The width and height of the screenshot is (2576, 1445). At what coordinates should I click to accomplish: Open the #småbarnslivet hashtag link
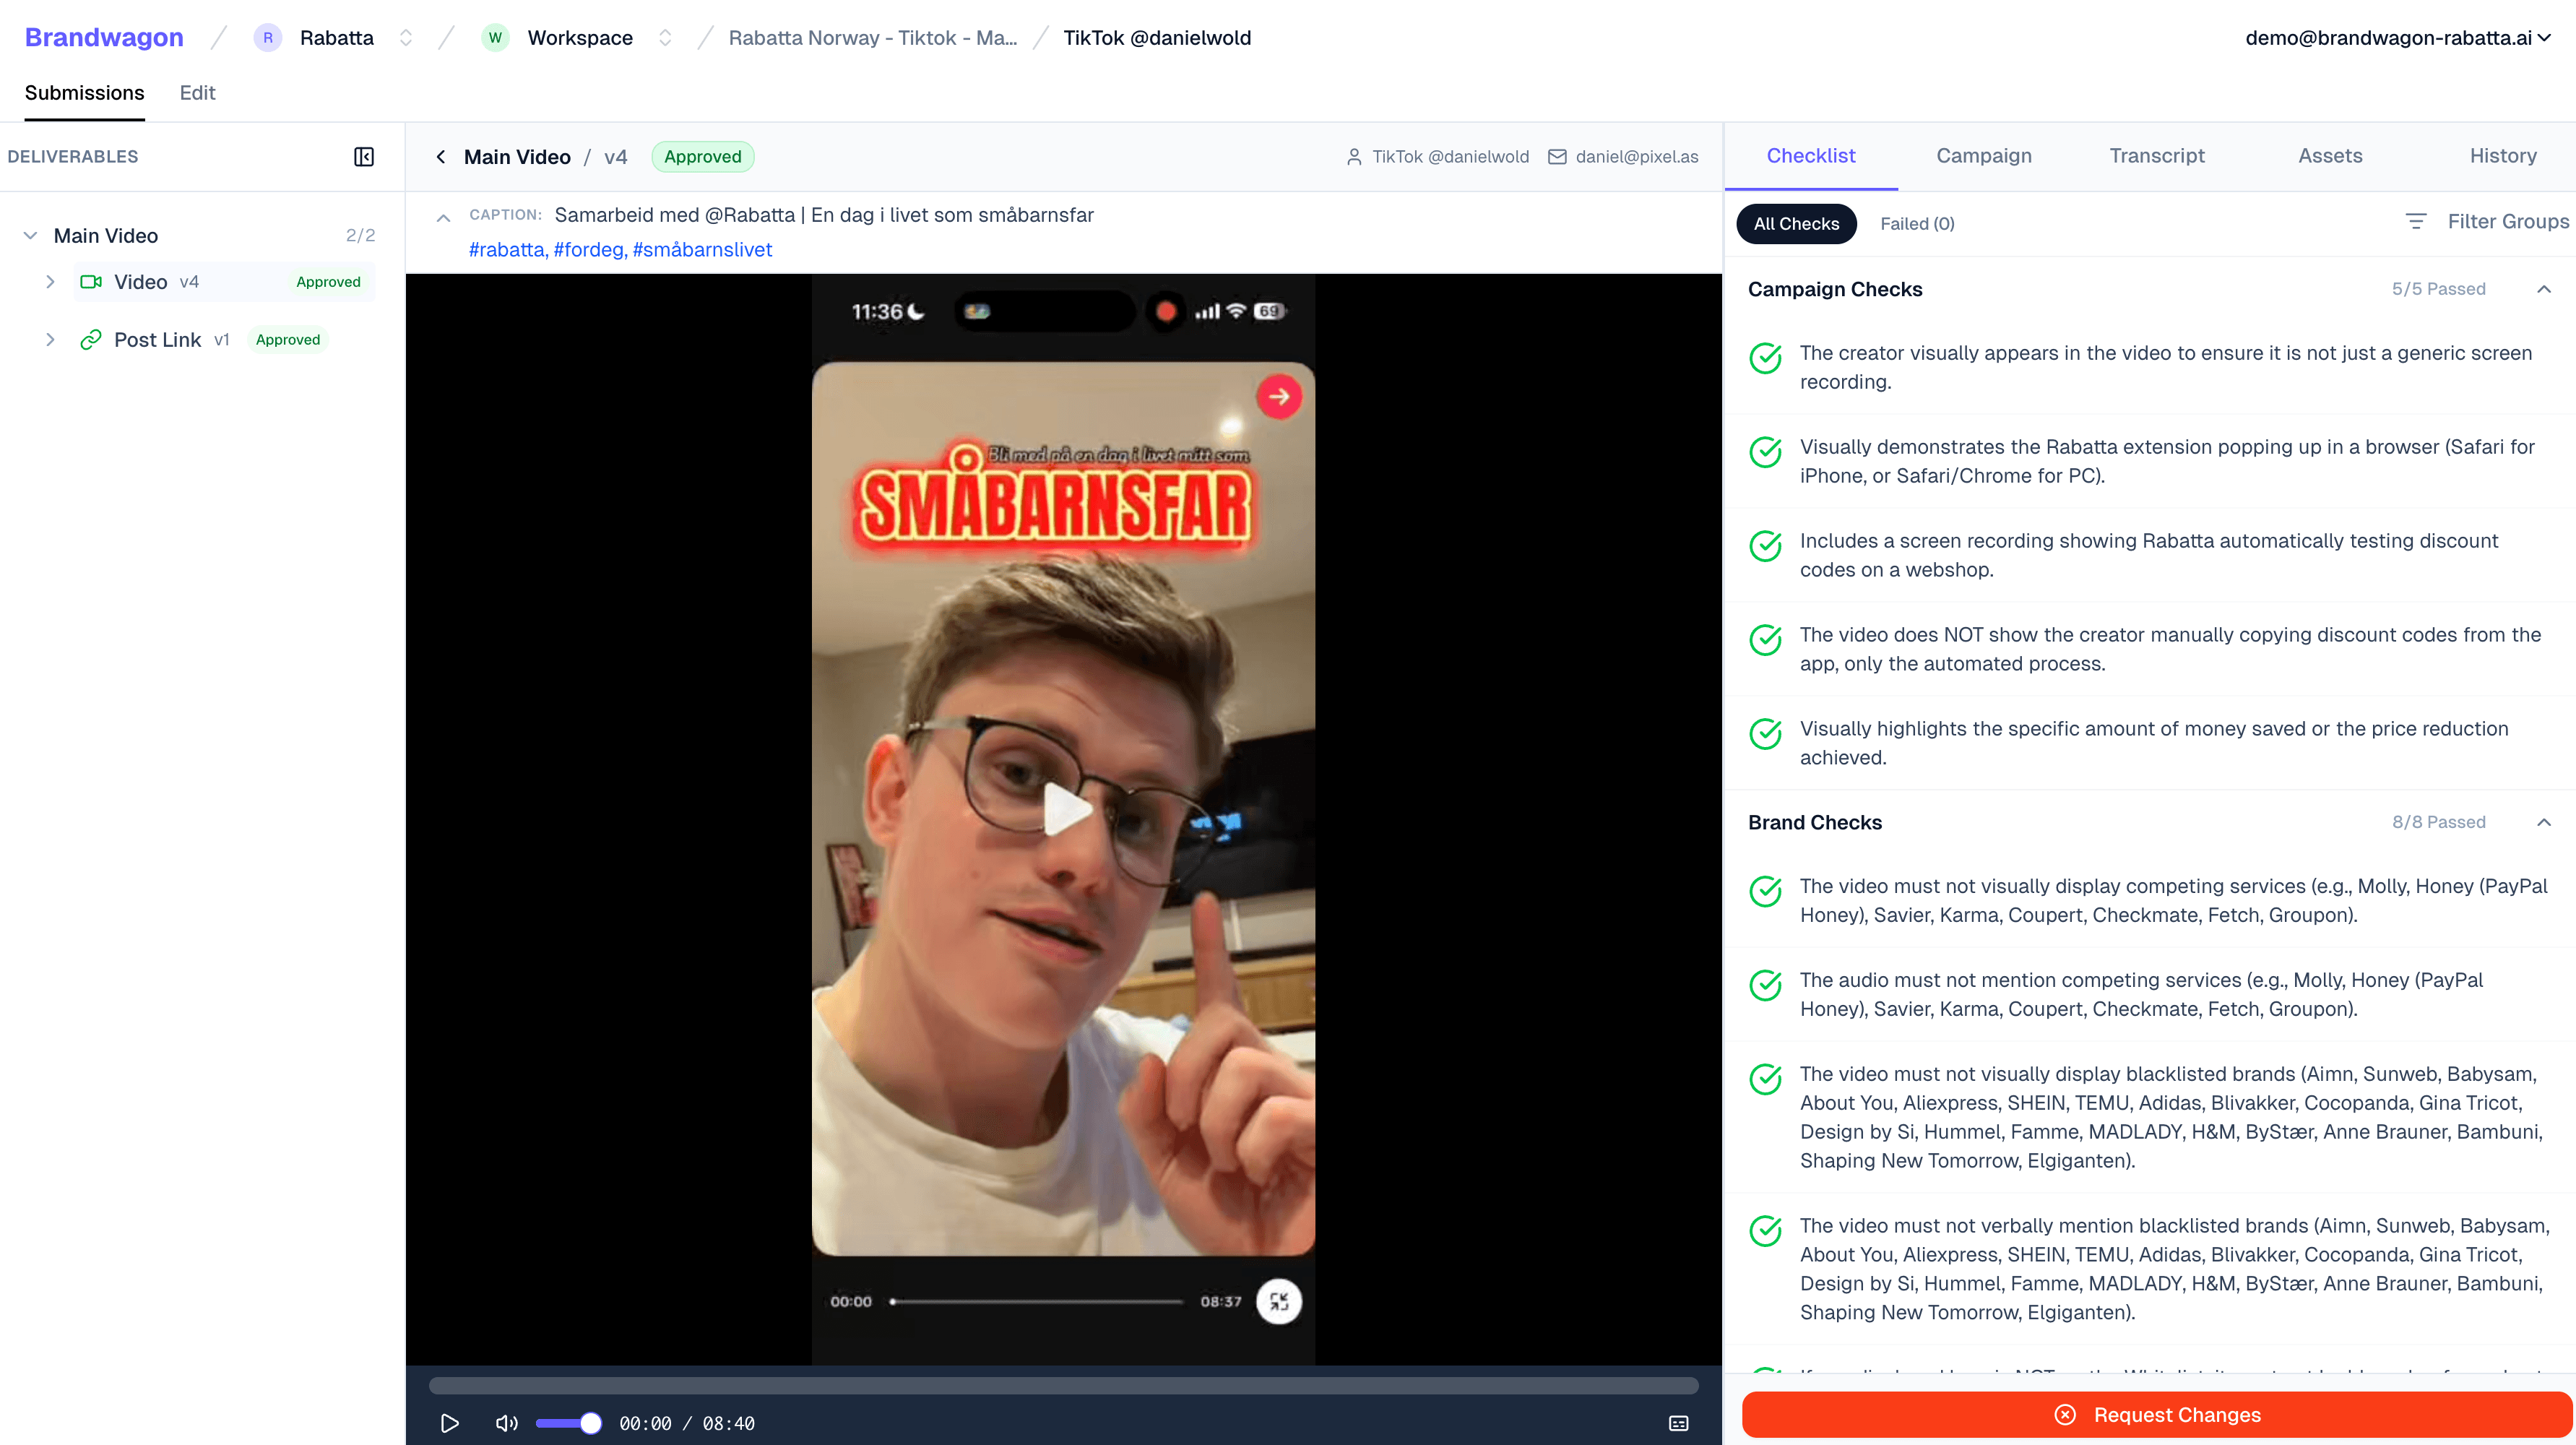(x=702, y=250)
